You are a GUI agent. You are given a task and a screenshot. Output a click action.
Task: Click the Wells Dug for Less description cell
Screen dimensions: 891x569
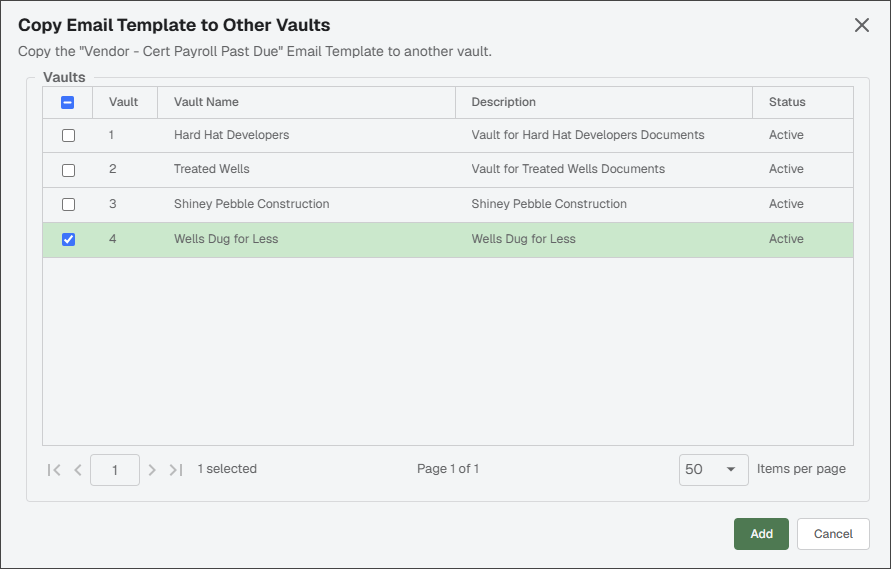click(604, 239)
